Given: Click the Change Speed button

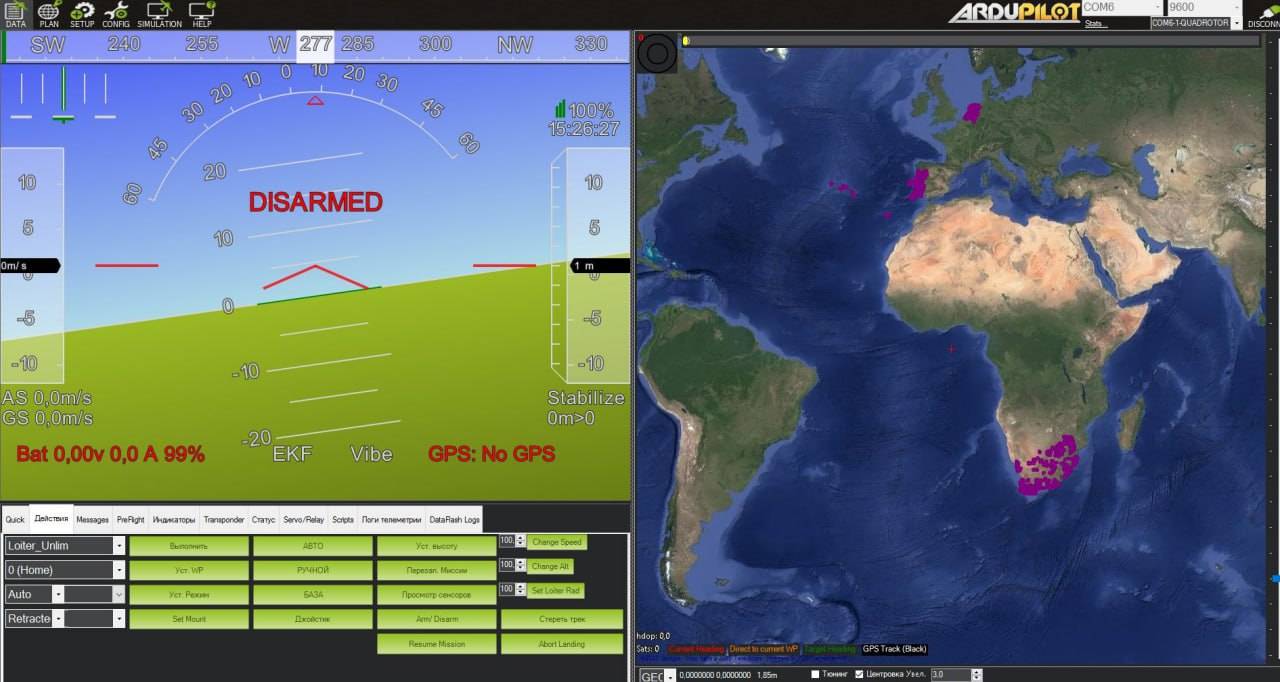Looking at the screenshot, I should tap(557, 542).
